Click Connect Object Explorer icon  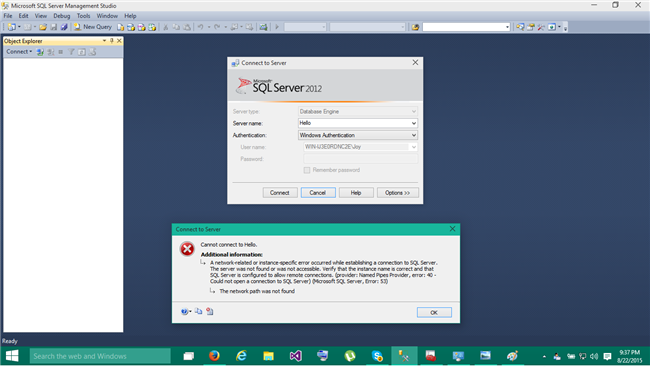pos(40,52)
